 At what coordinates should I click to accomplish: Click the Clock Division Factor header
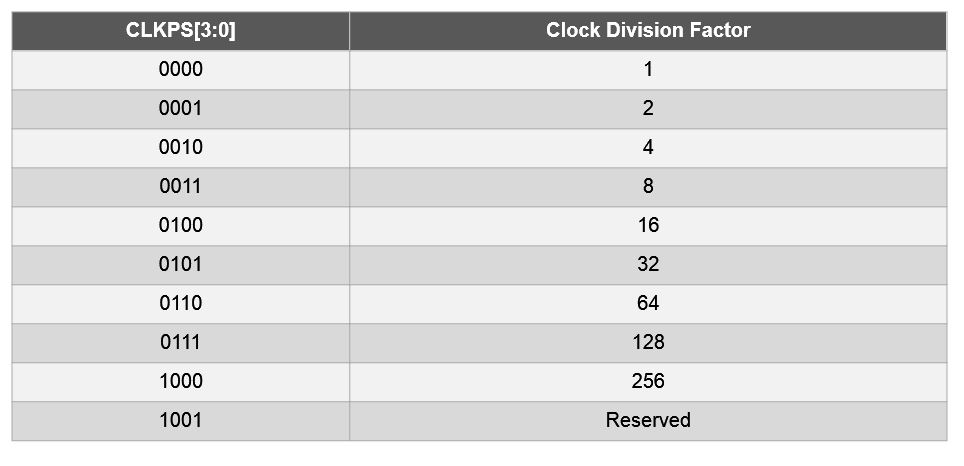(x=648, y=31)
